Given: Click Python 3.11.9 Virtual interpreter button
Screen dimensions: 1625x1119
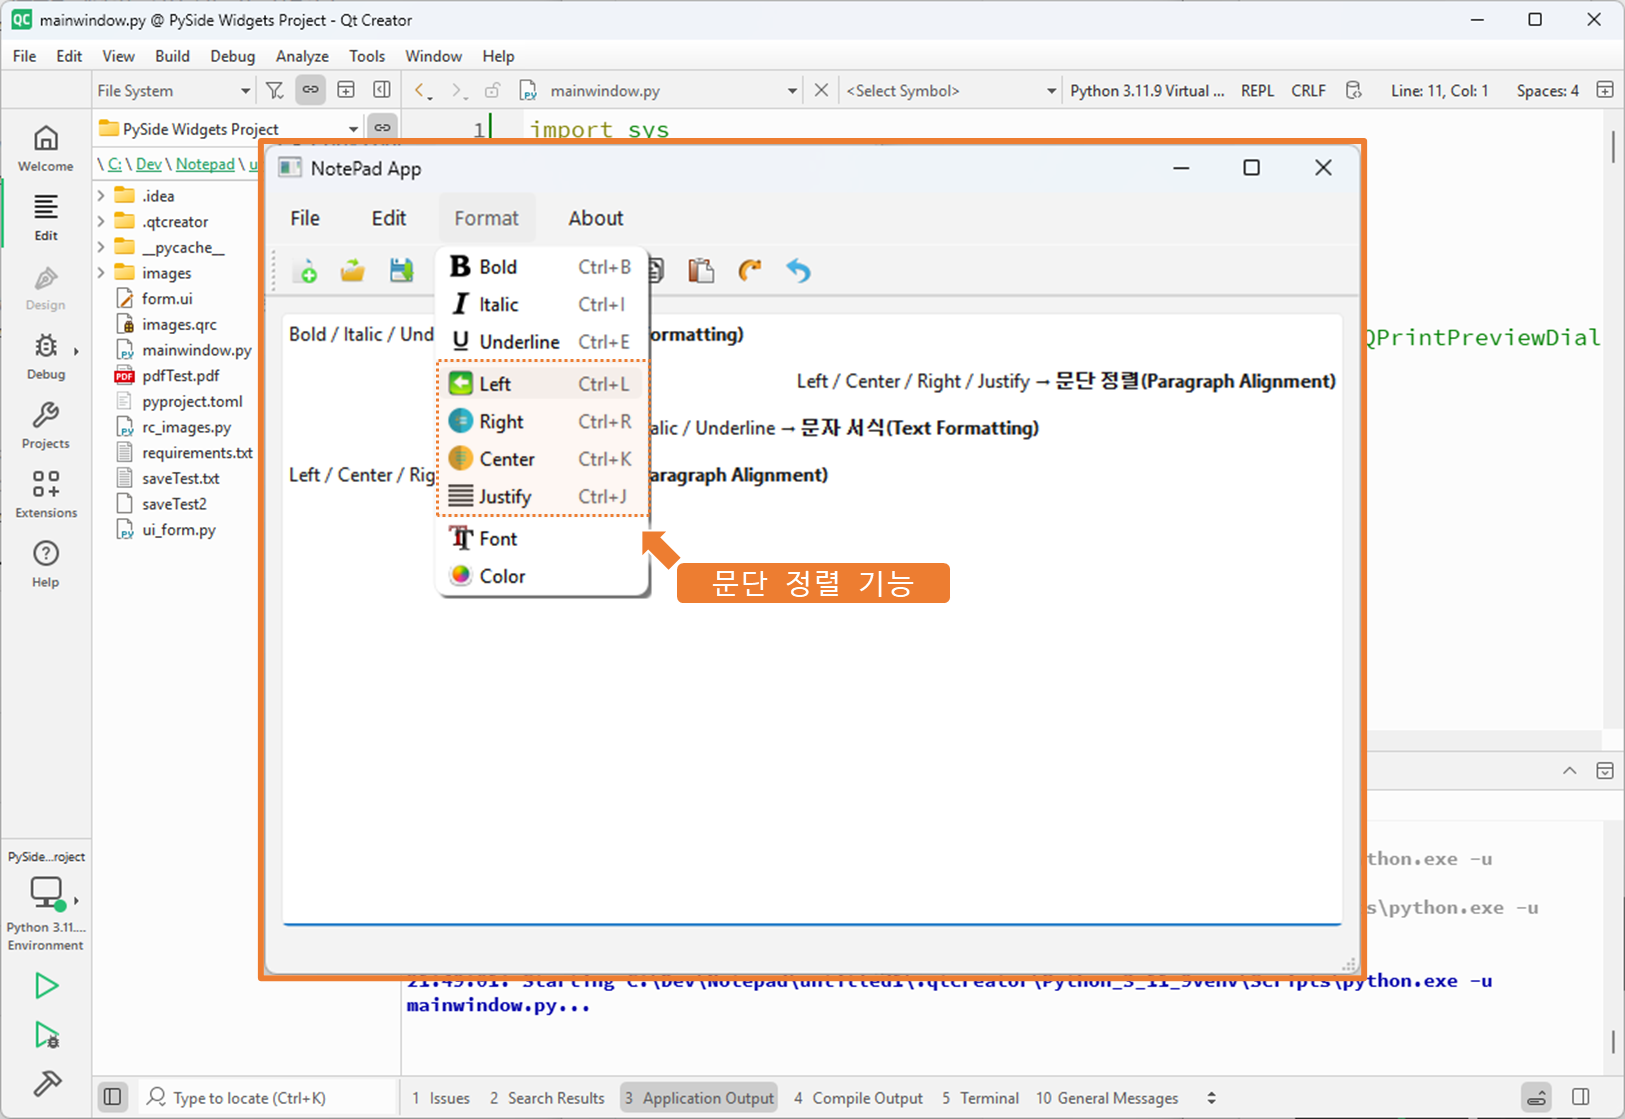Looking at the screenshot, I should [1147, 90].
